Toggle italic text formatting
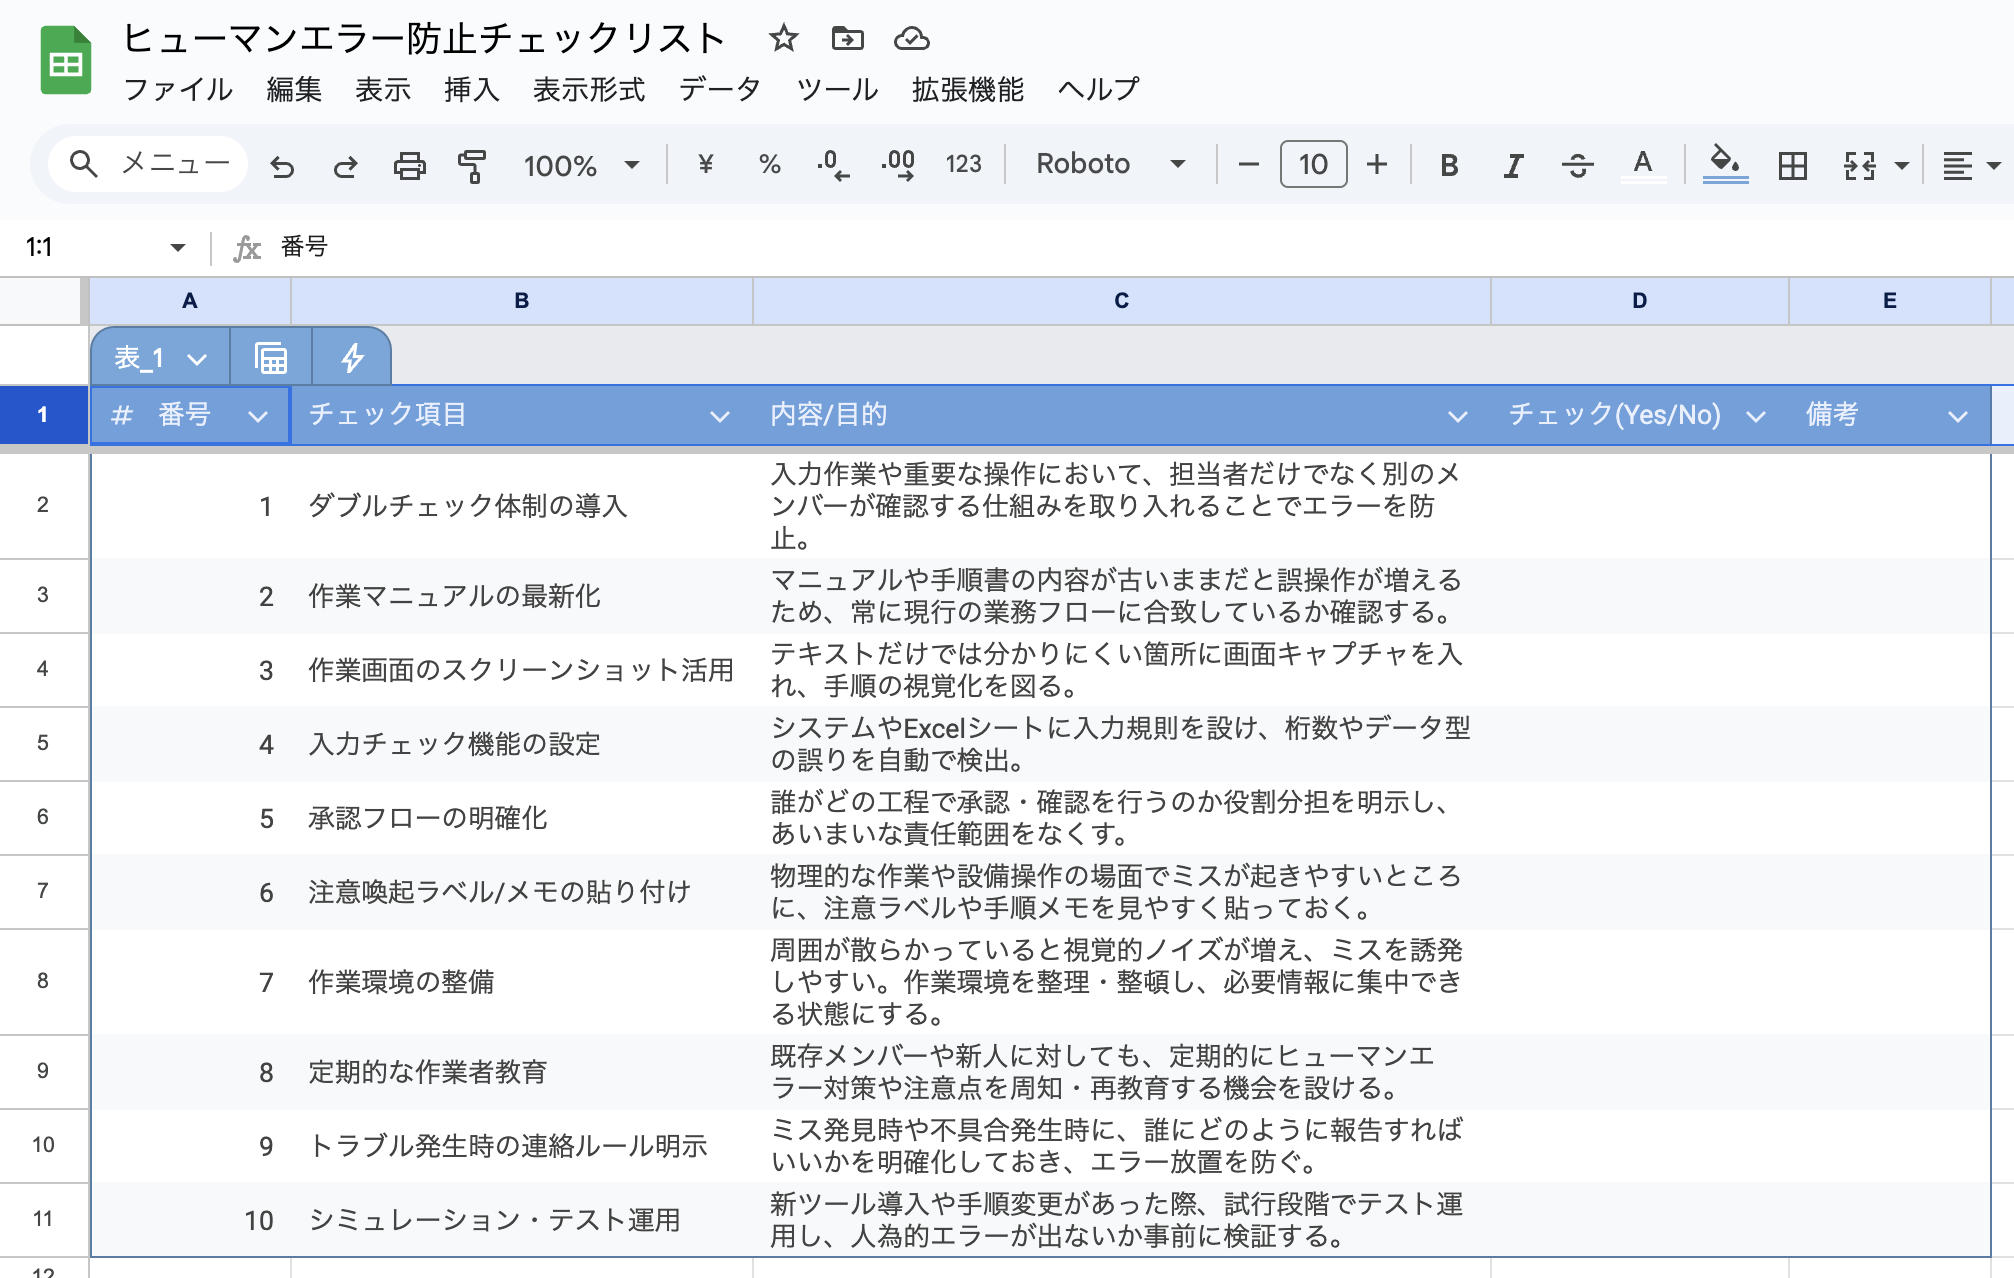The height and width of the screenshot is (1278, 2014). pyautogui.click(x=1513, y=166)
